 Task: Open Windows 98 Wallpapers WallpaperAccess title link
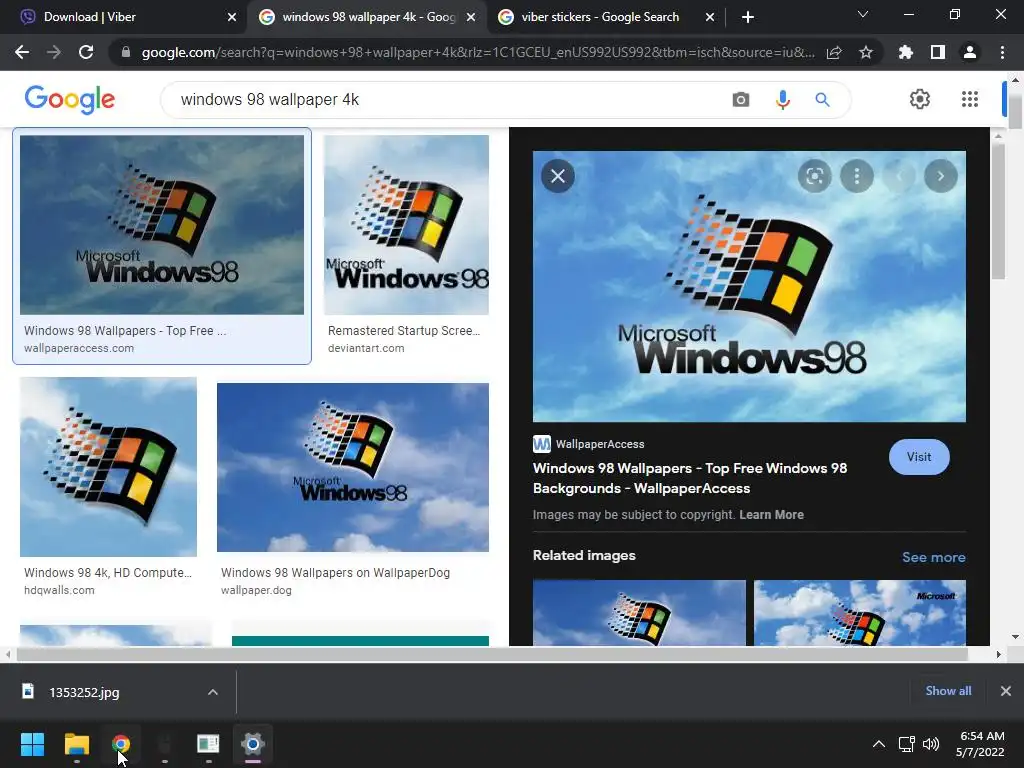click(x=690, y=478)
